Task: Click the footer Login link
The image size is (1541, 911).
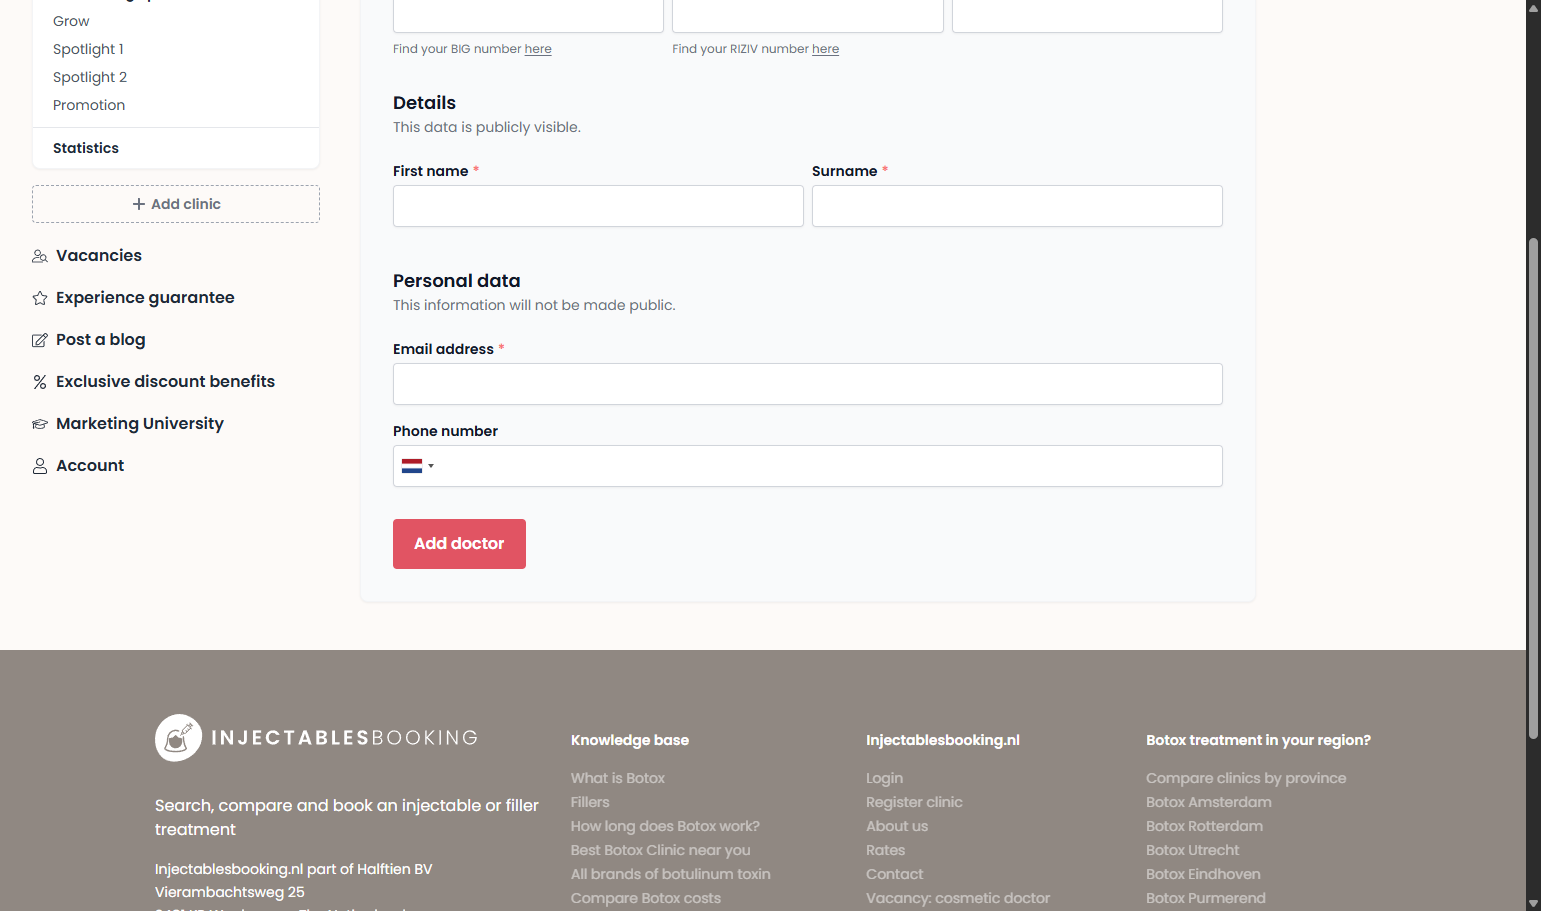Action: (x=884, y=778)
